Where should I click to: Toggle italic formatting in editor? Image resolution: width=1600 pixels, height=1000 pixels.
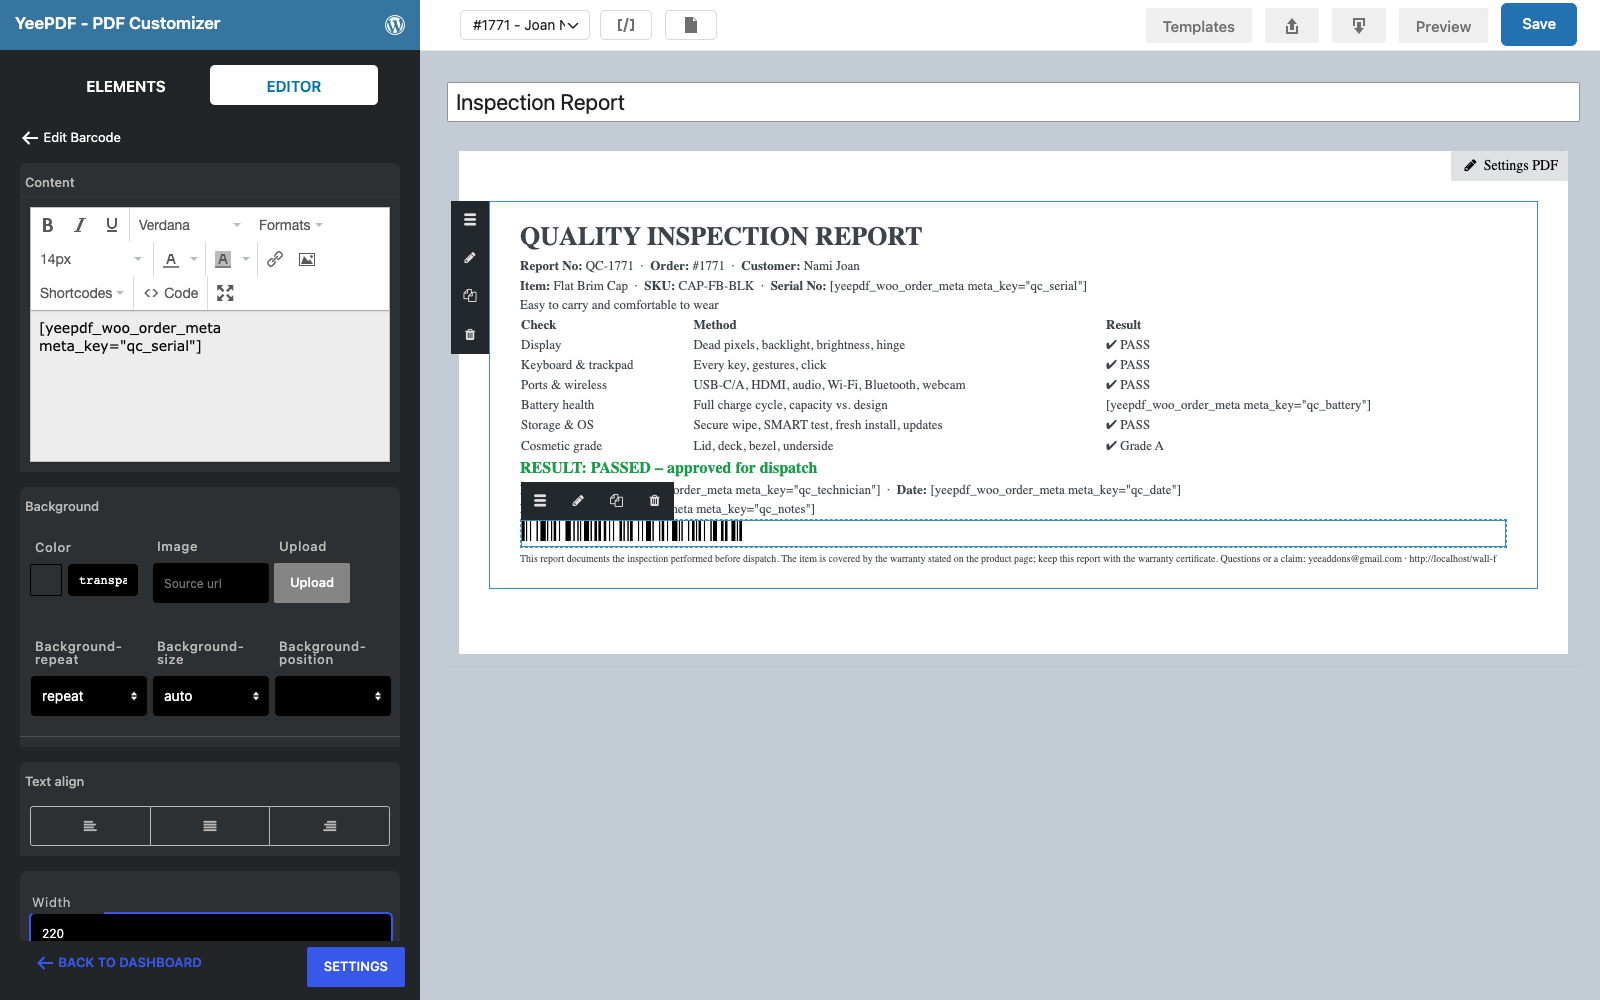pos(80,225)
